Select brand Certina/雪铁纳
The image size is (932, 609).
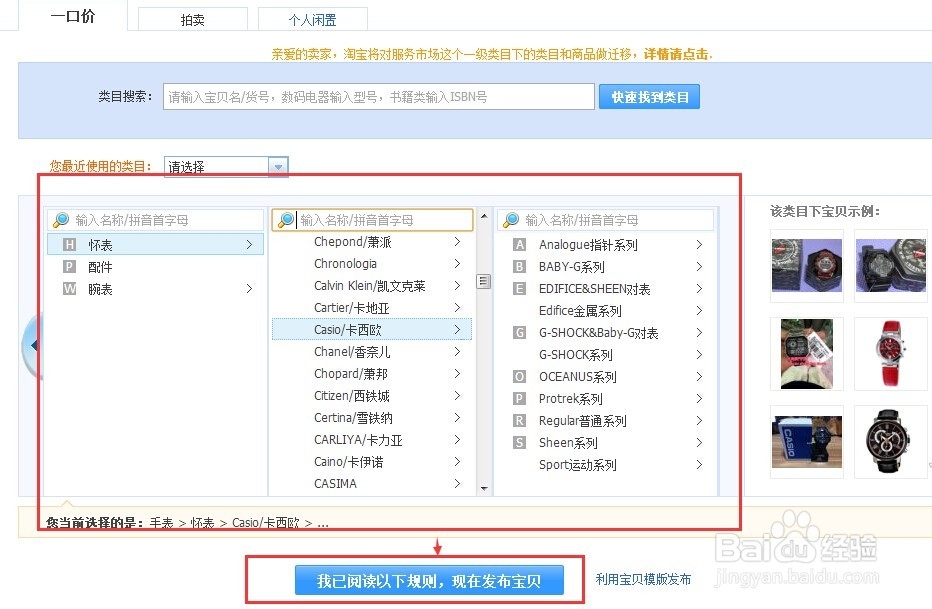tap(372, 418)
